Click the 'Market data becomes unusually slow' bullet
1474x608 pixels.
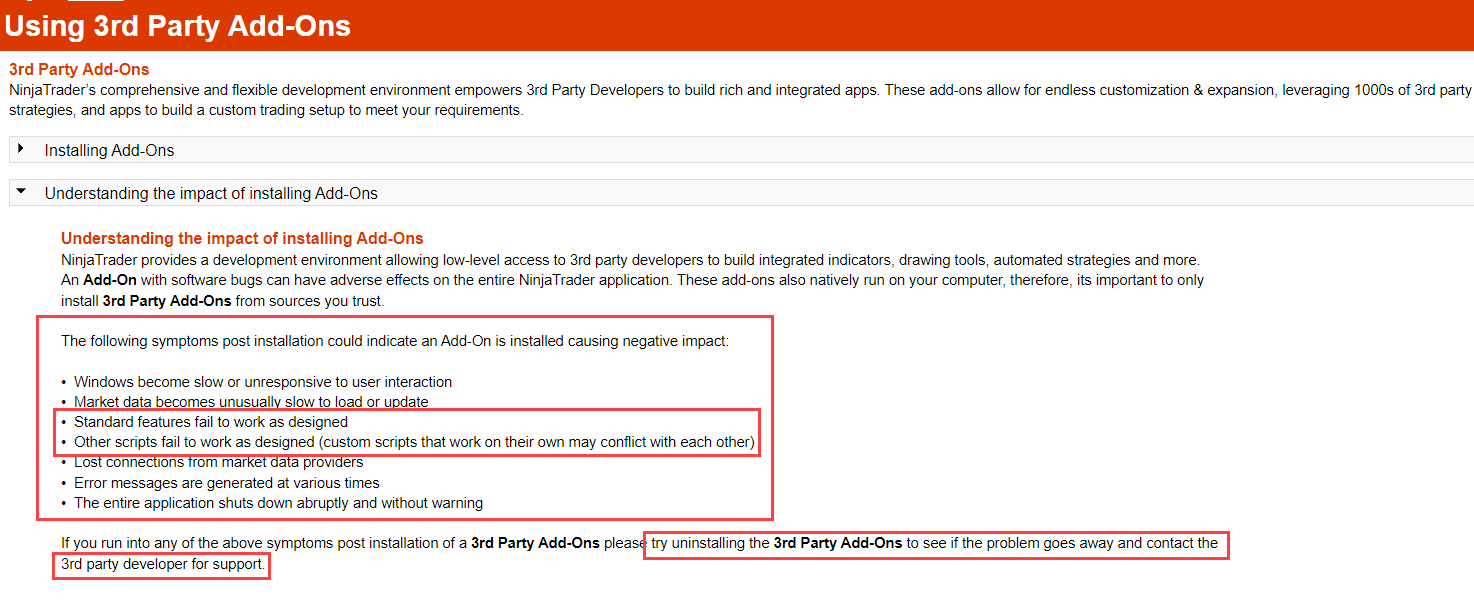250,402
